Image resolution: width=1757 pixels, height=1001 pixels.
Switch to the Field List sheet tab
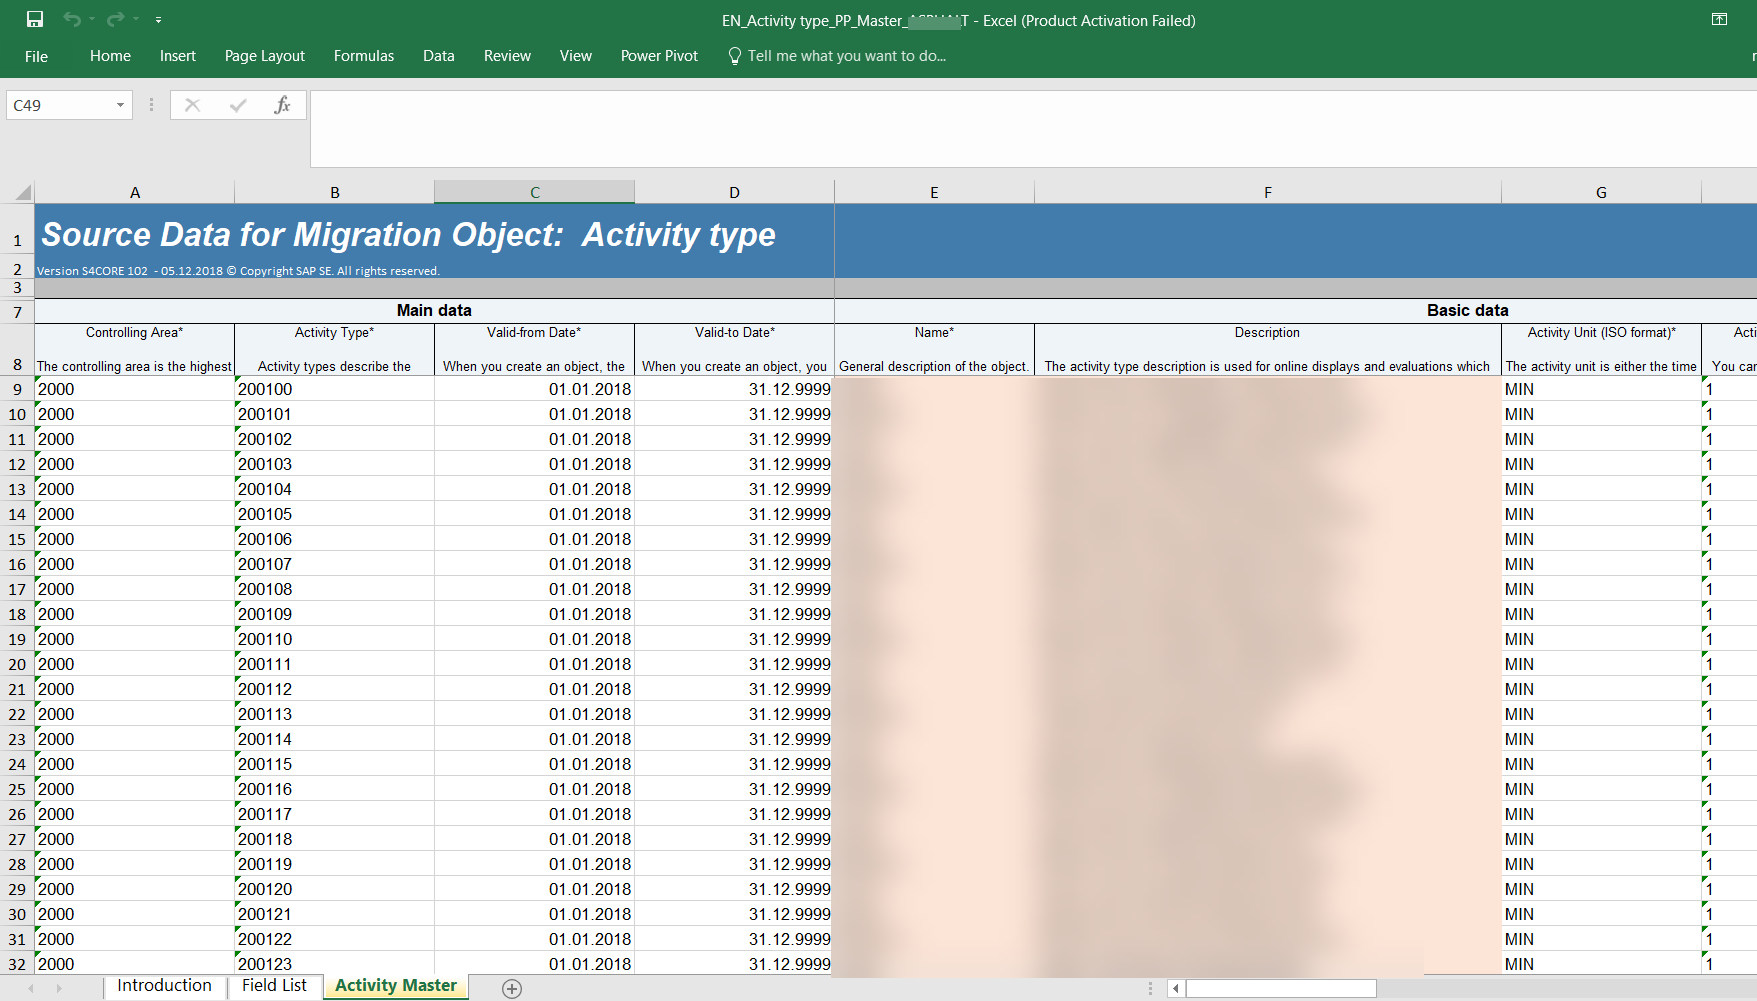coord(274,986)
